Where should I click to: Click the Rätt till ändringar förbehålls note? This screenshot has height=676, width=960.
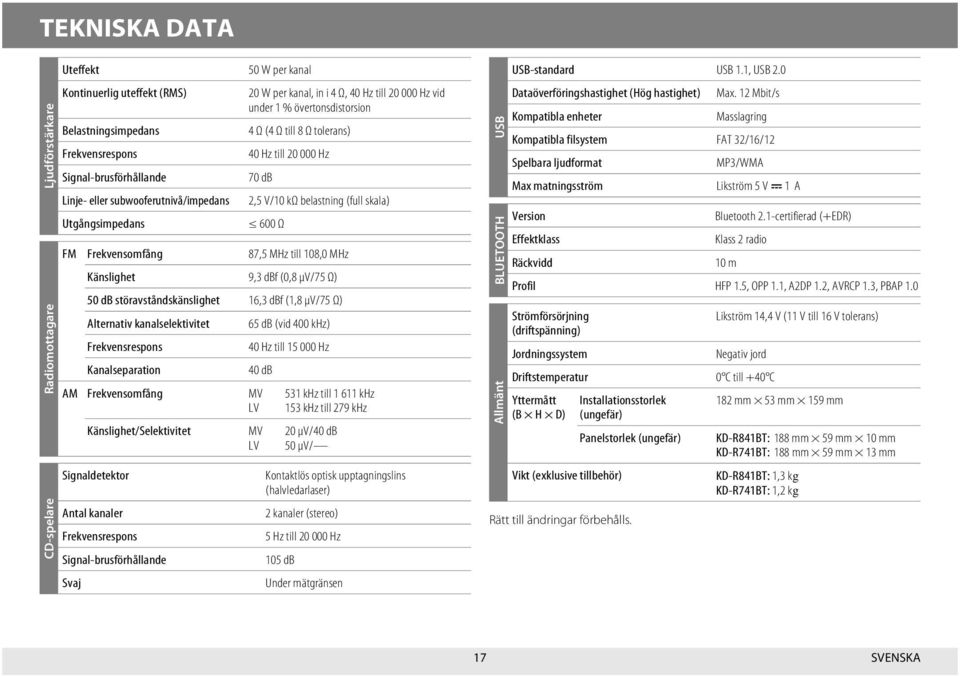coord(560,520)
